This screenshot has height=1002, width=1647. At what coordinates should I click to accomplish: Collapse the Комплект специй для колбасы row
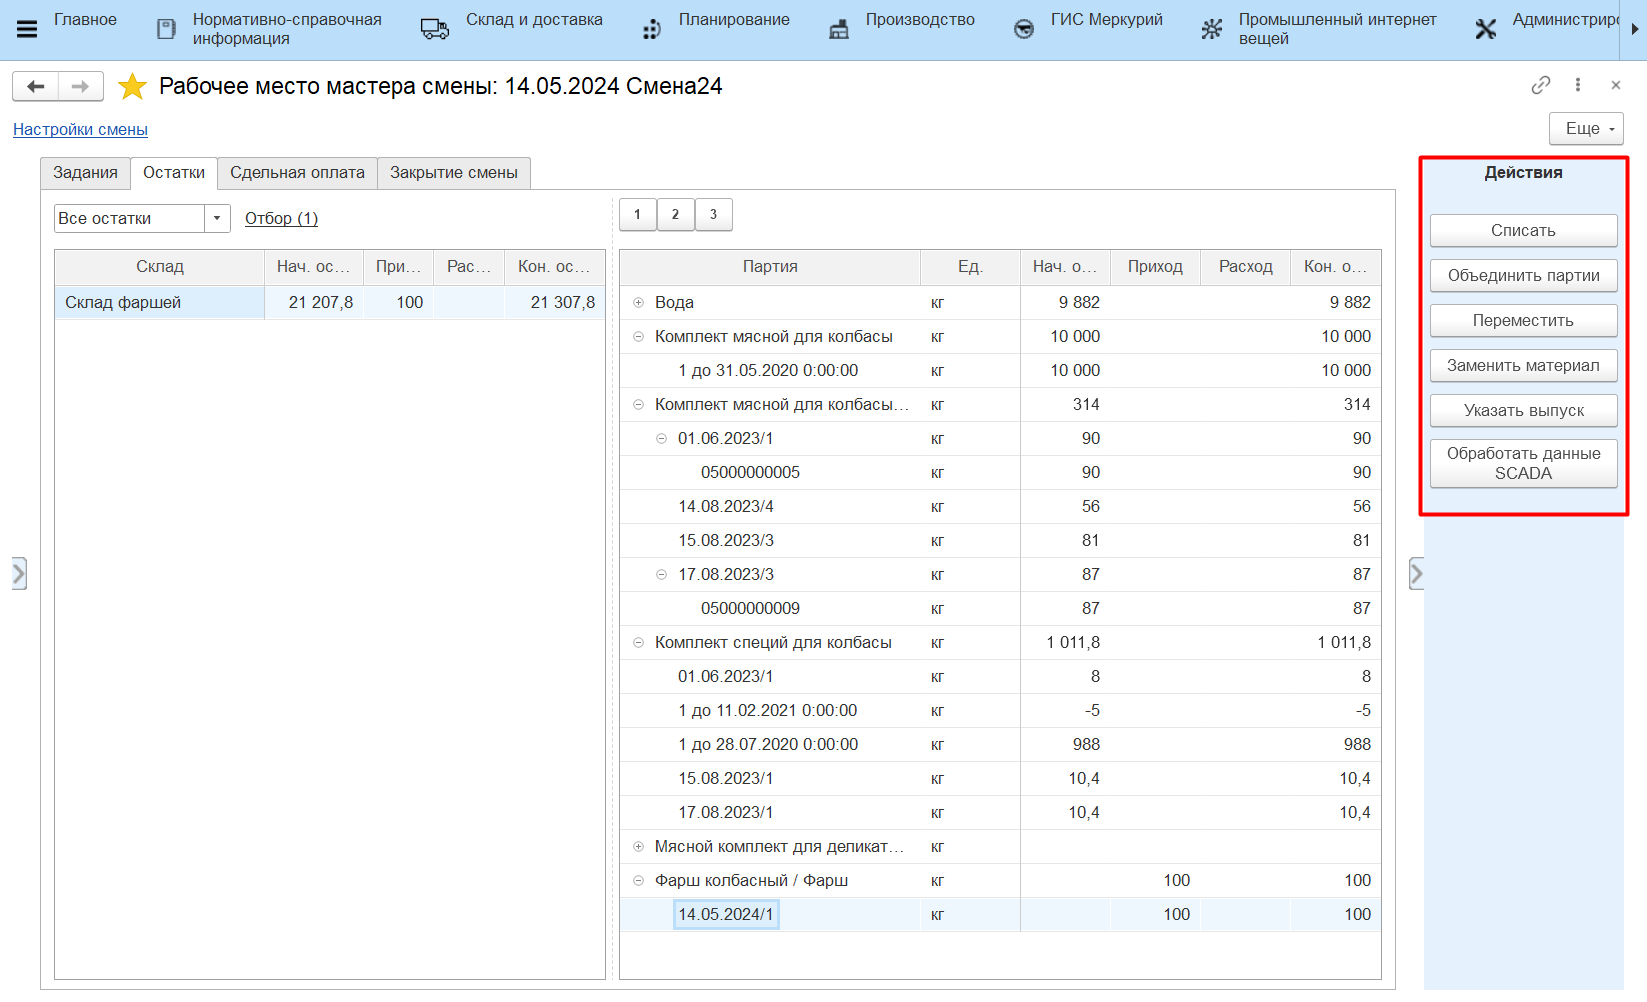[x=638, y=643]
